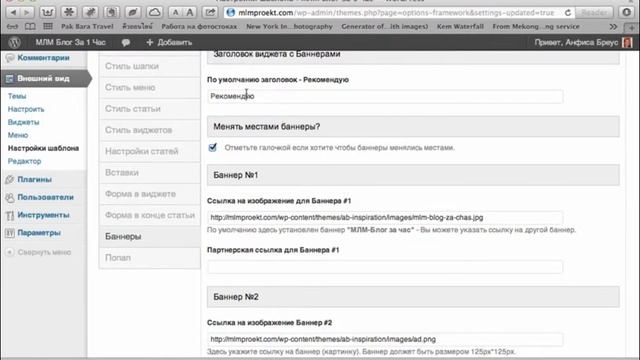
Task: Open the 'Меню' submenu item
Action: 18,135
